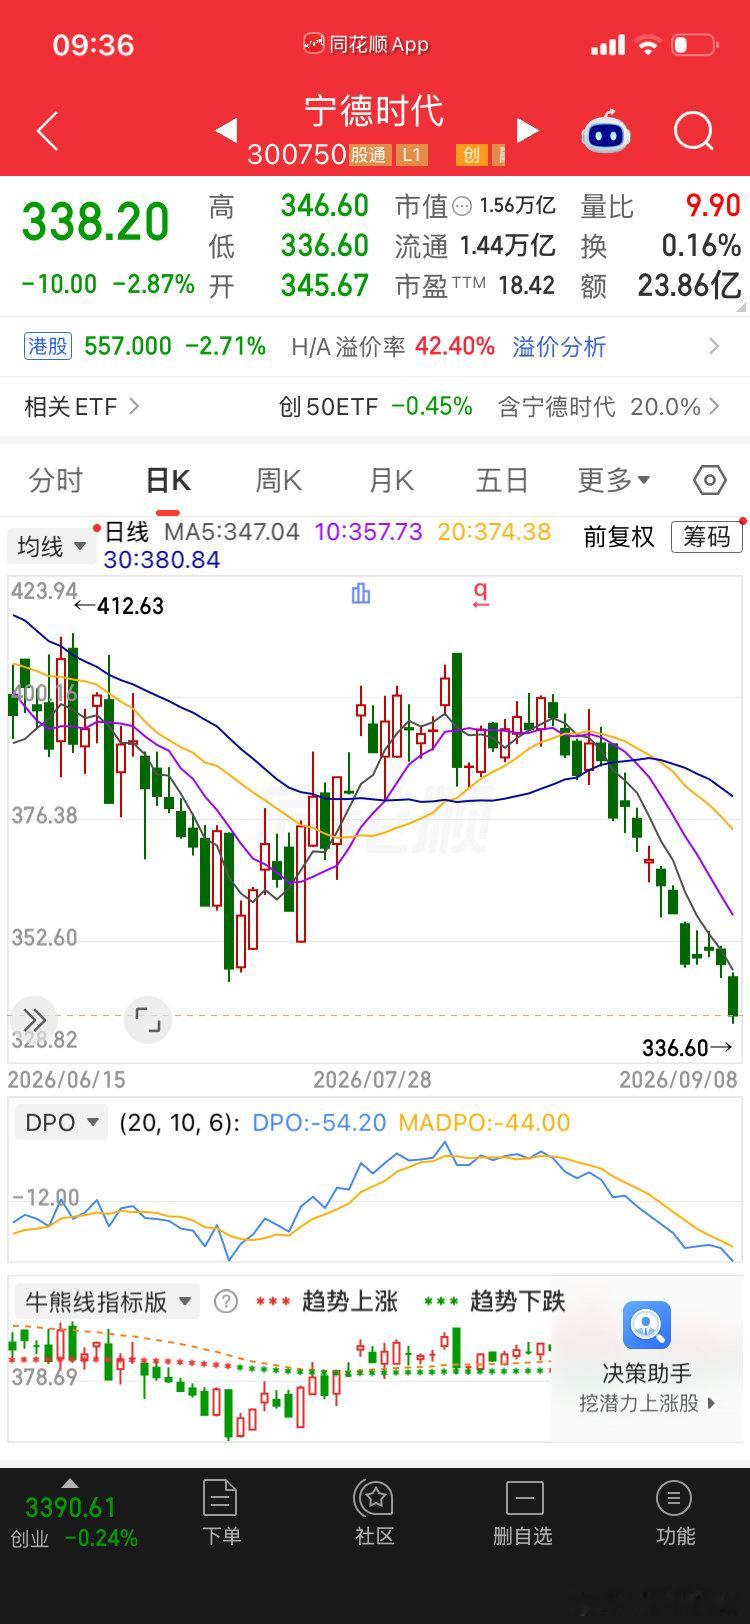This screenshot has height=1624, width=750.
Task: Tap the 创 board tag
Action: (470, 155)
